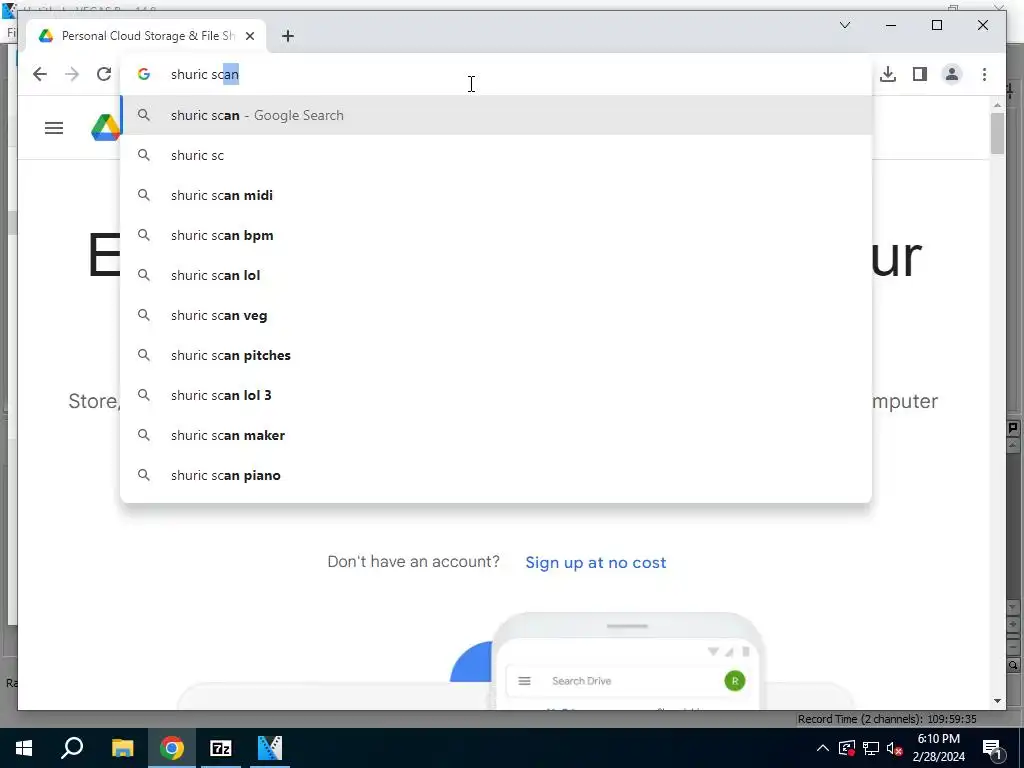Open the Windows Start menu
This screenshot has width=1024, height=768.
click(24, 748)
